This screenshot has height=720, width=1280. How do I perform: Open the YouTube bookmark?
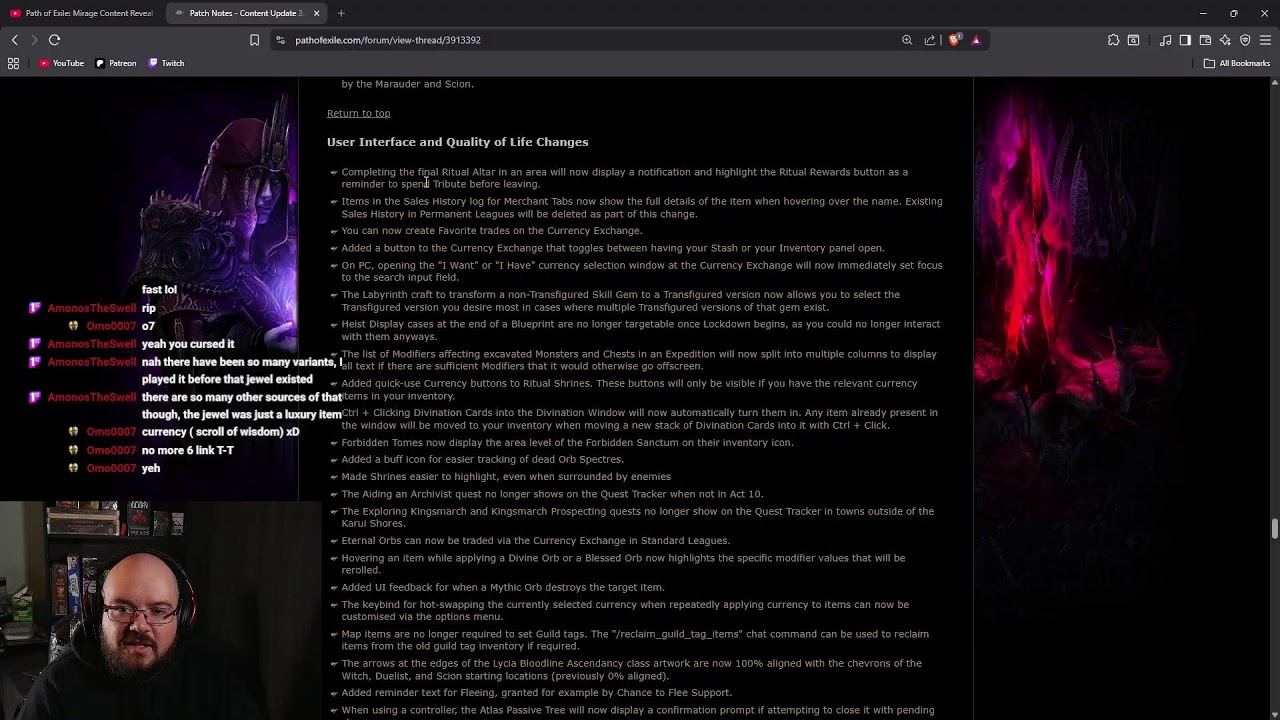(62, 63)
